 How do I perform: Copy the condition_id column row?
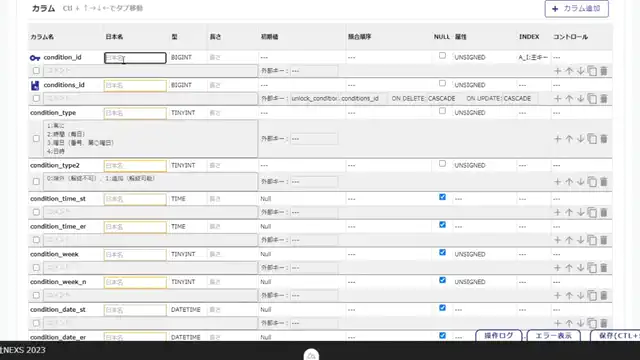592,71
